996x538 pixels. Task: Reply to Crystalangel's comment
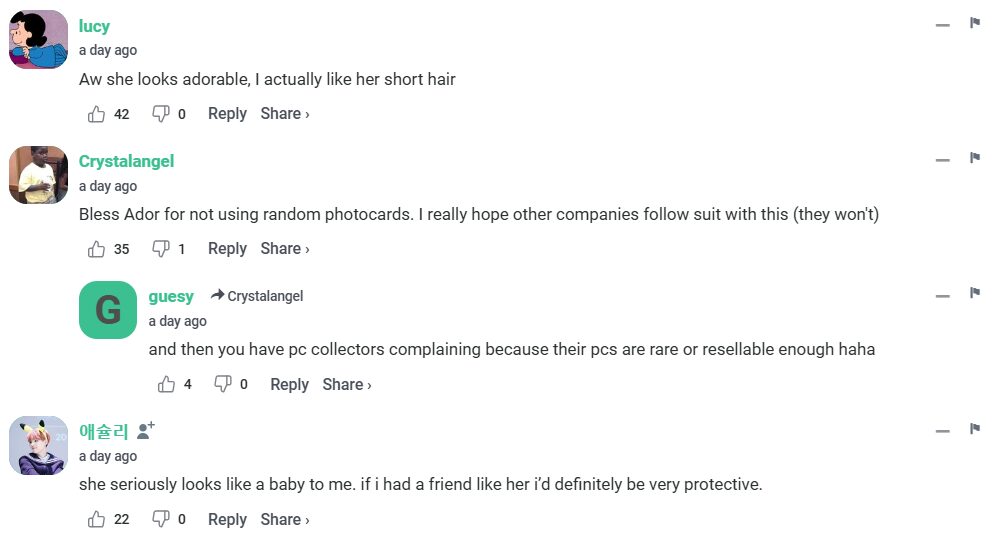click(227, 249)
